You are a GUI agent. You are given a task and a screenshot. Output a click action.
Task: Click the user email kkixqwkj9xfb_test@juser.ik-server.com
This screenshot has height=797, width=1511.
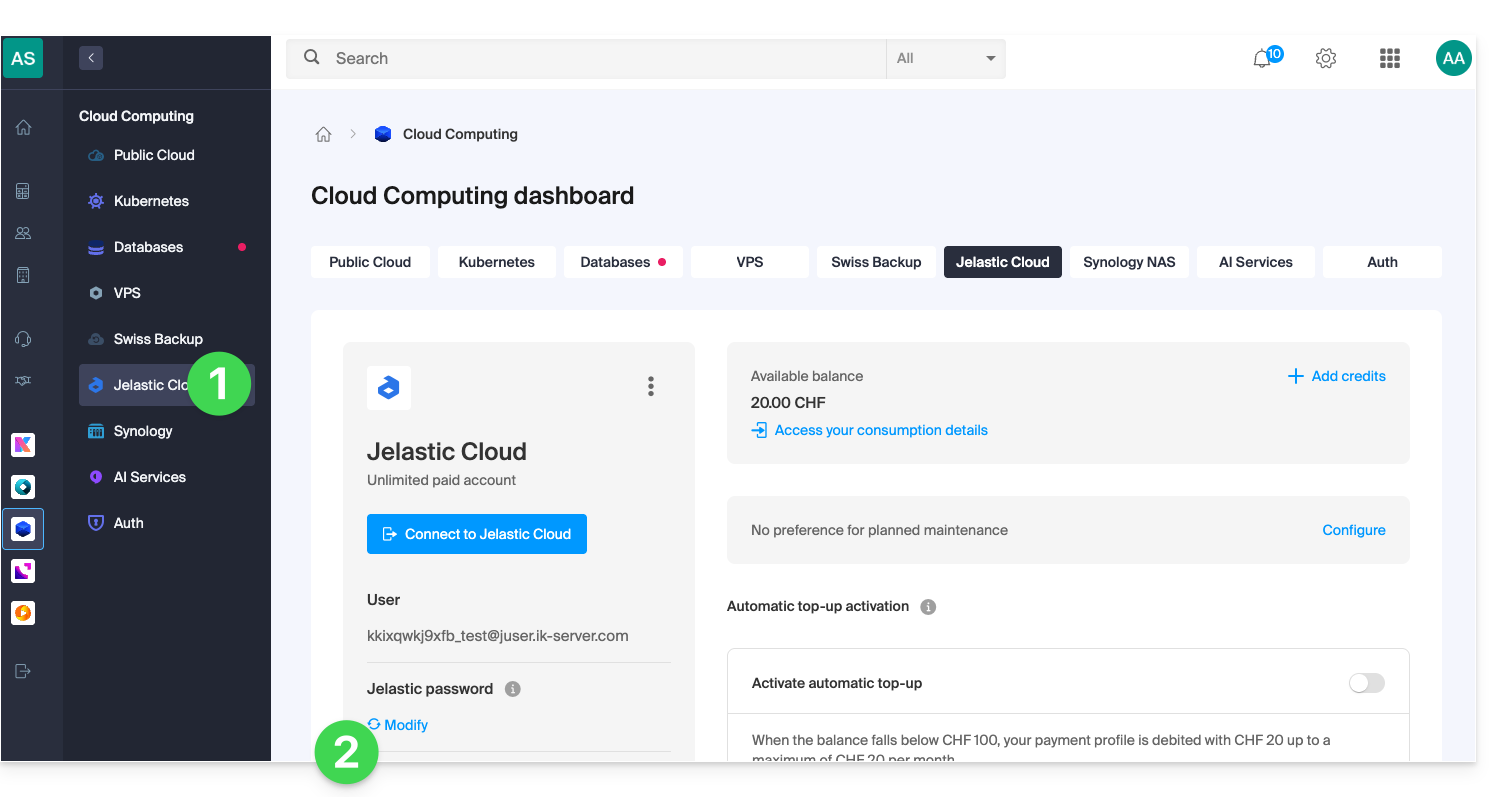coord(498,636)
